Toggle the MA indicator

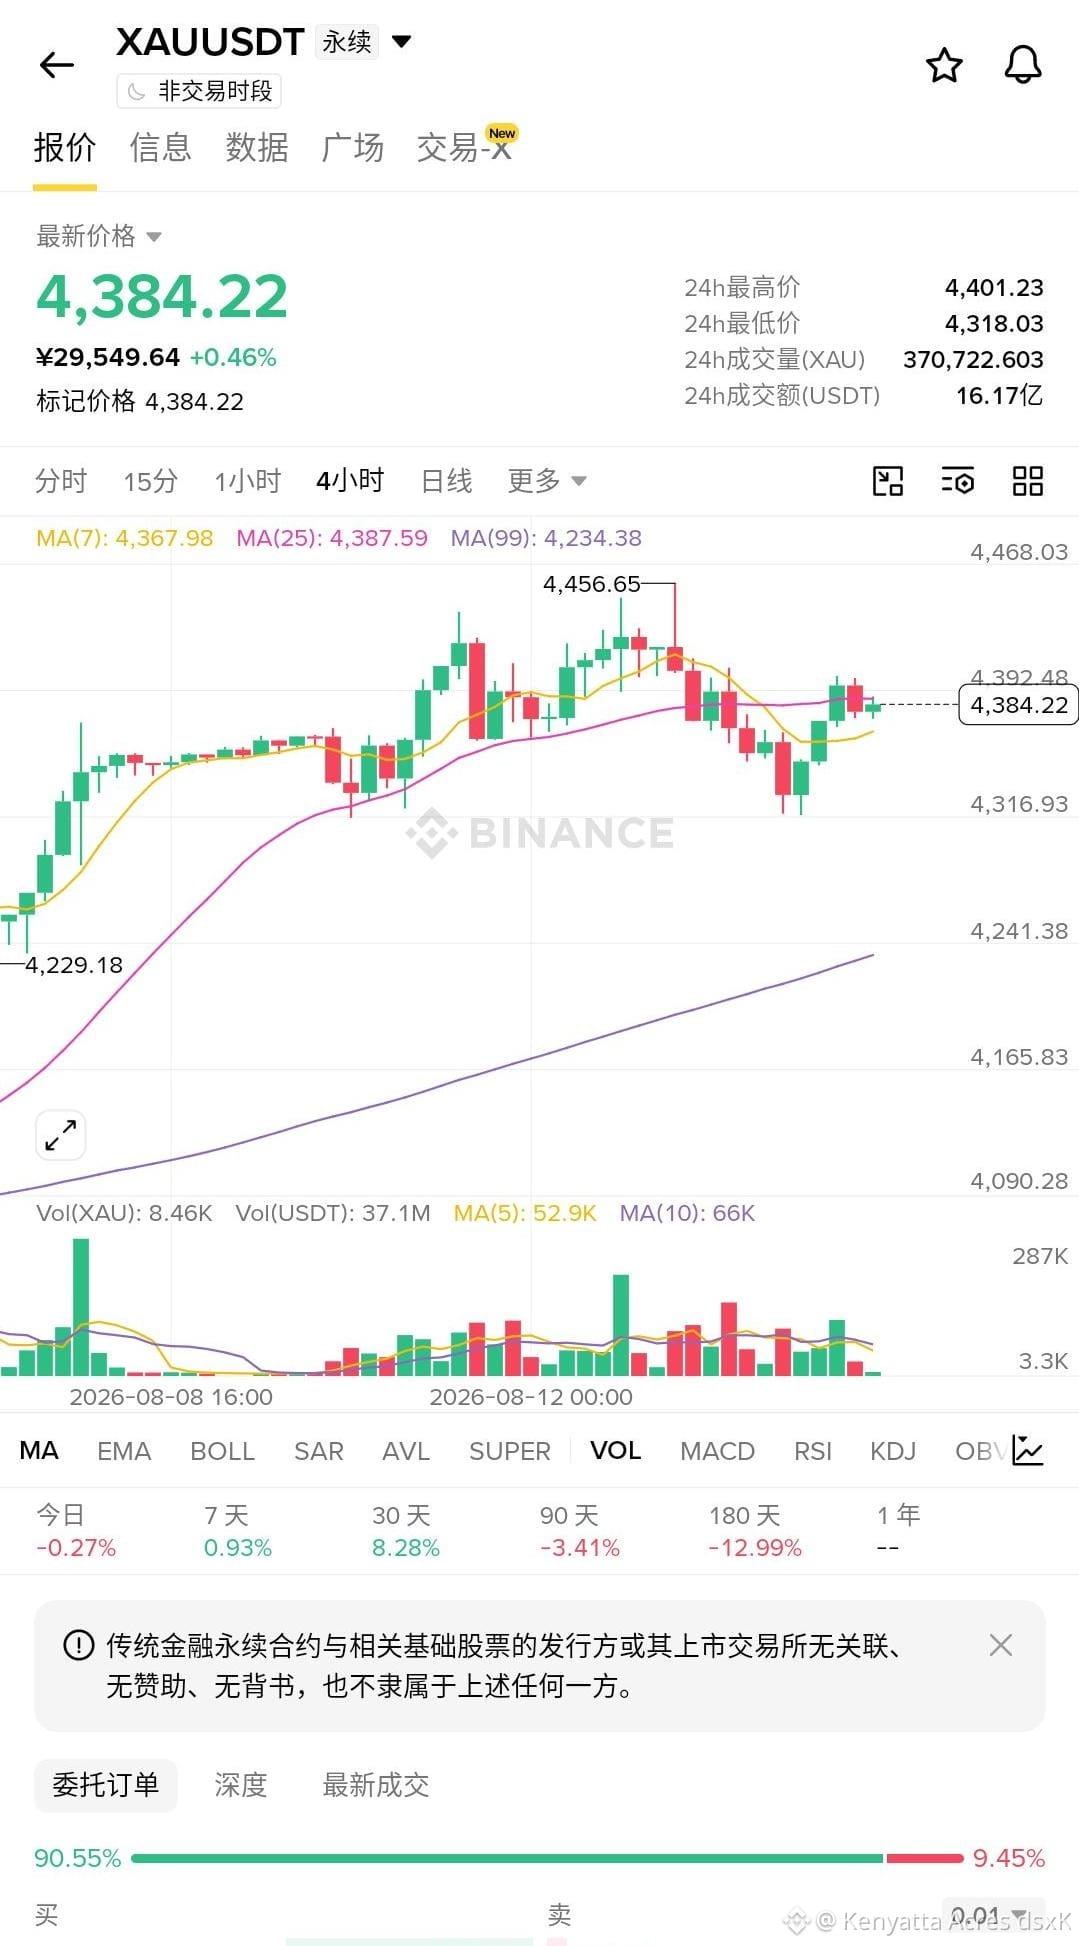click(39, 1450)
